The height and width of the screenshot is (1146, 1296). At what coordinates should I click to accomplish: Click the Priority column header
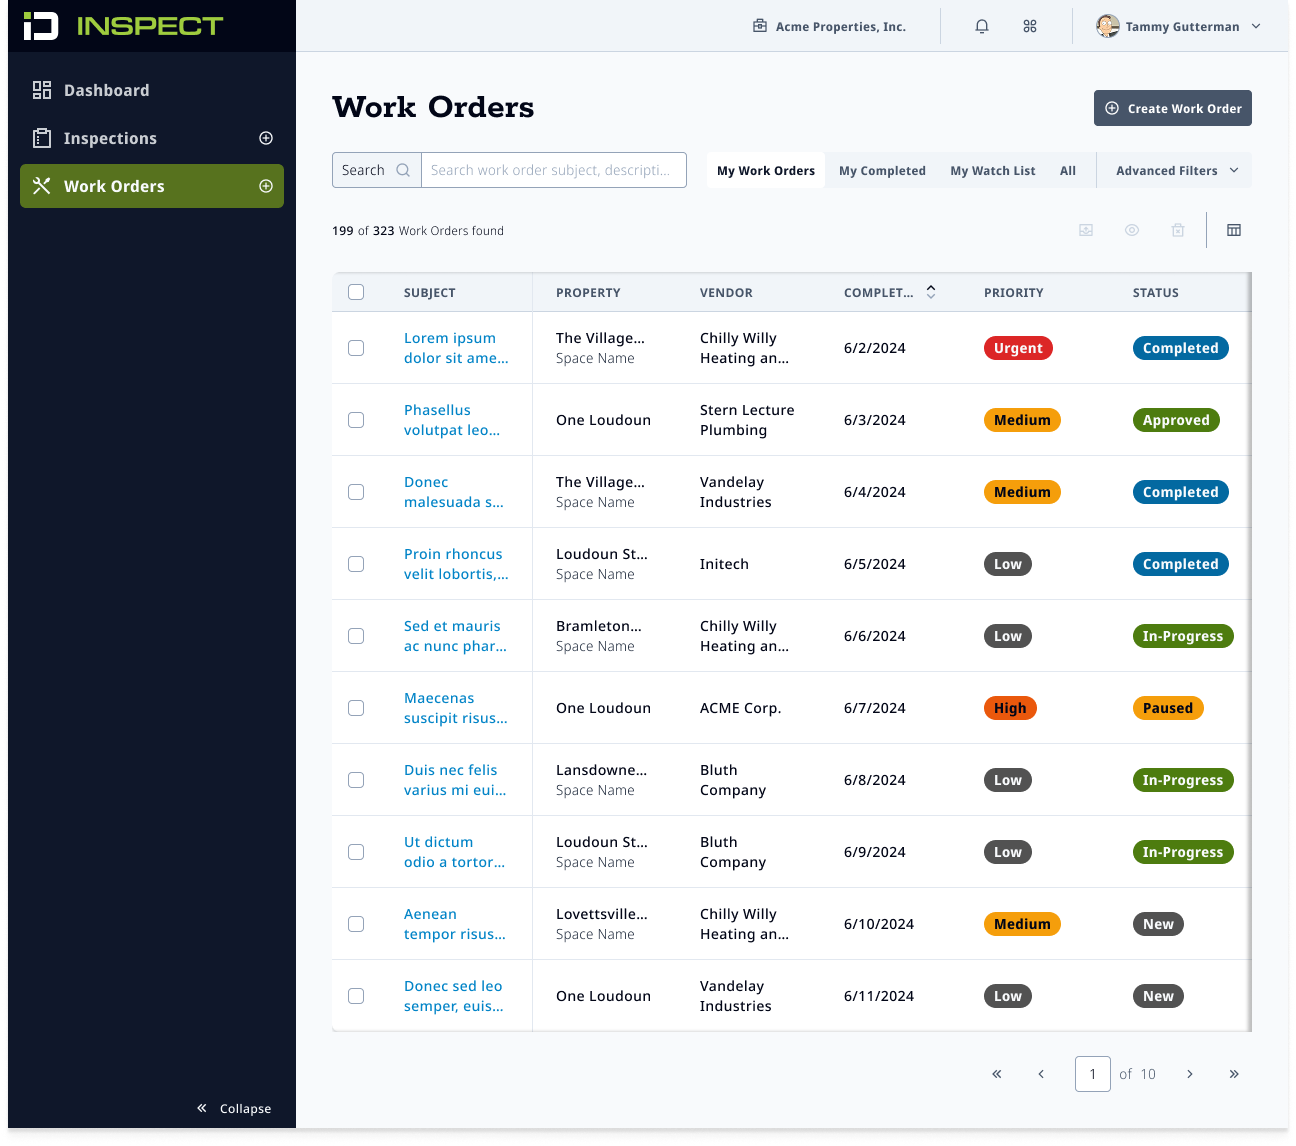[1014, 293]
